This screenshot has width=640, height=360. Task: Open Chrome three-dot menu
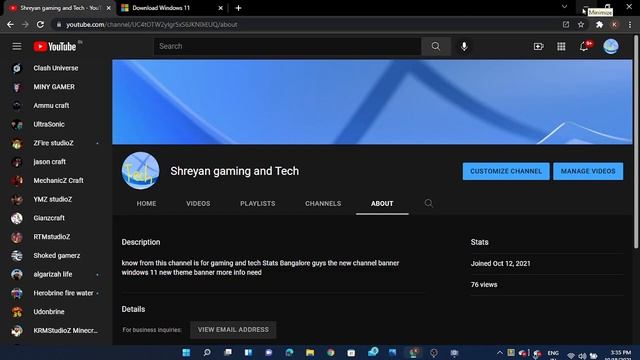point(630,24)
